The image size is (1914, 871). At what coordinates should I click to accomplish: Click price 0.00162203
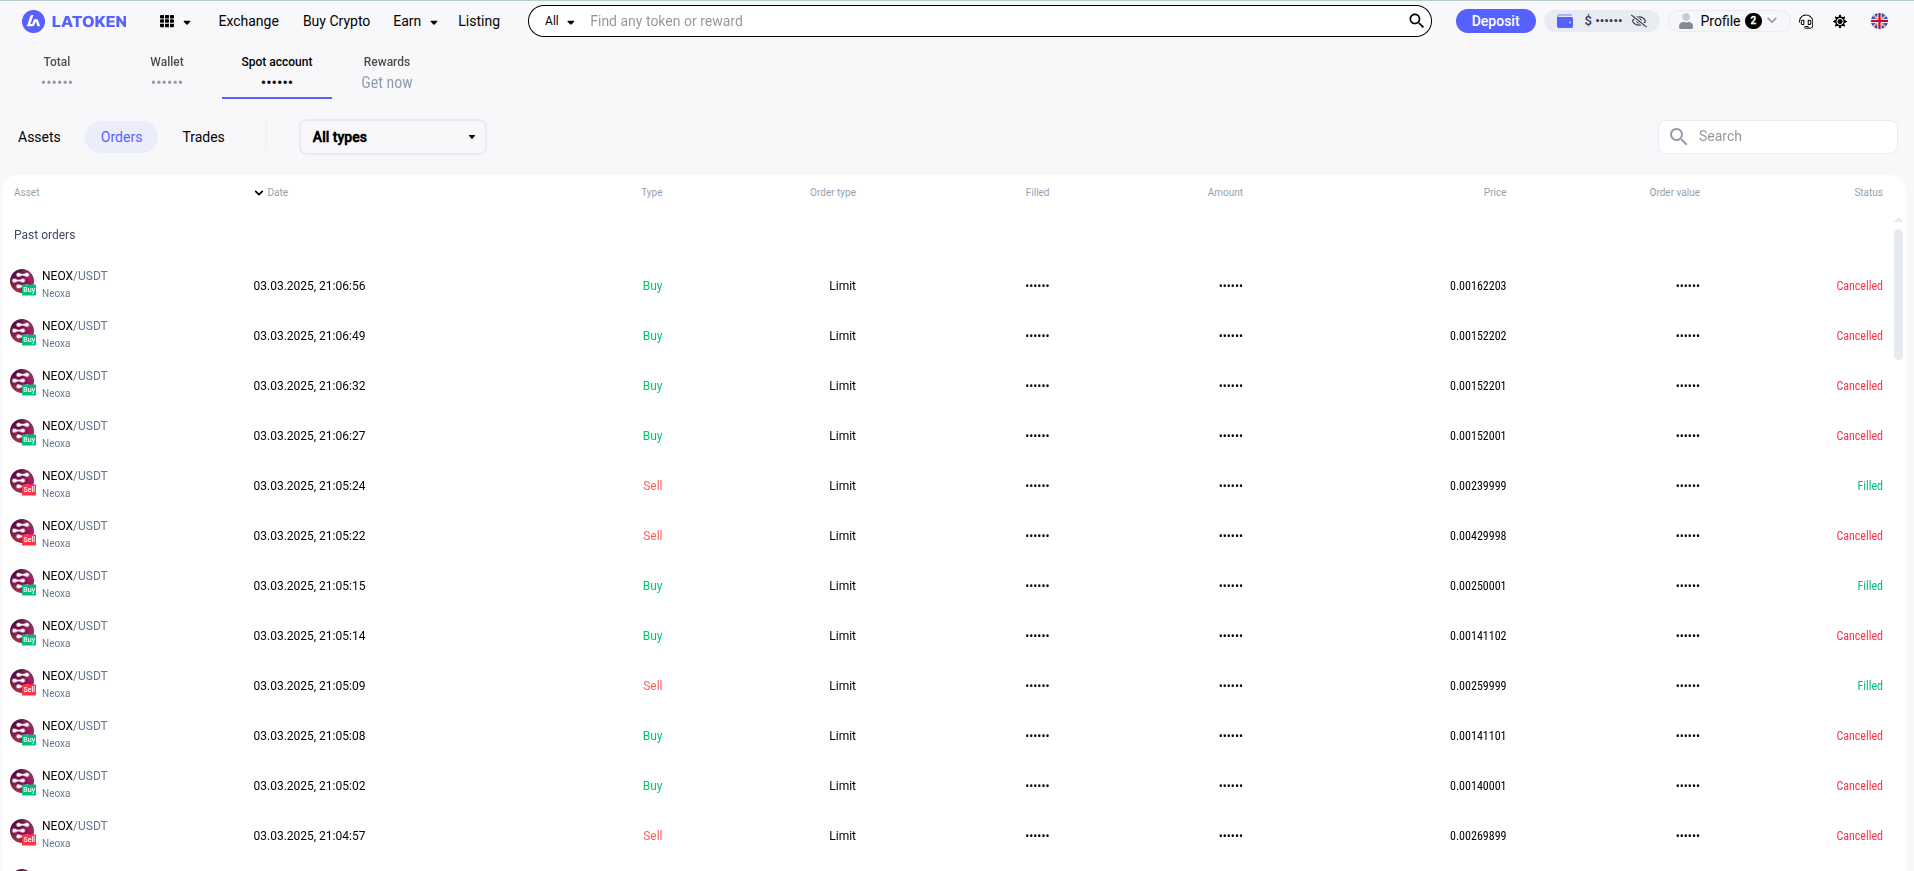pos(1478,286)
